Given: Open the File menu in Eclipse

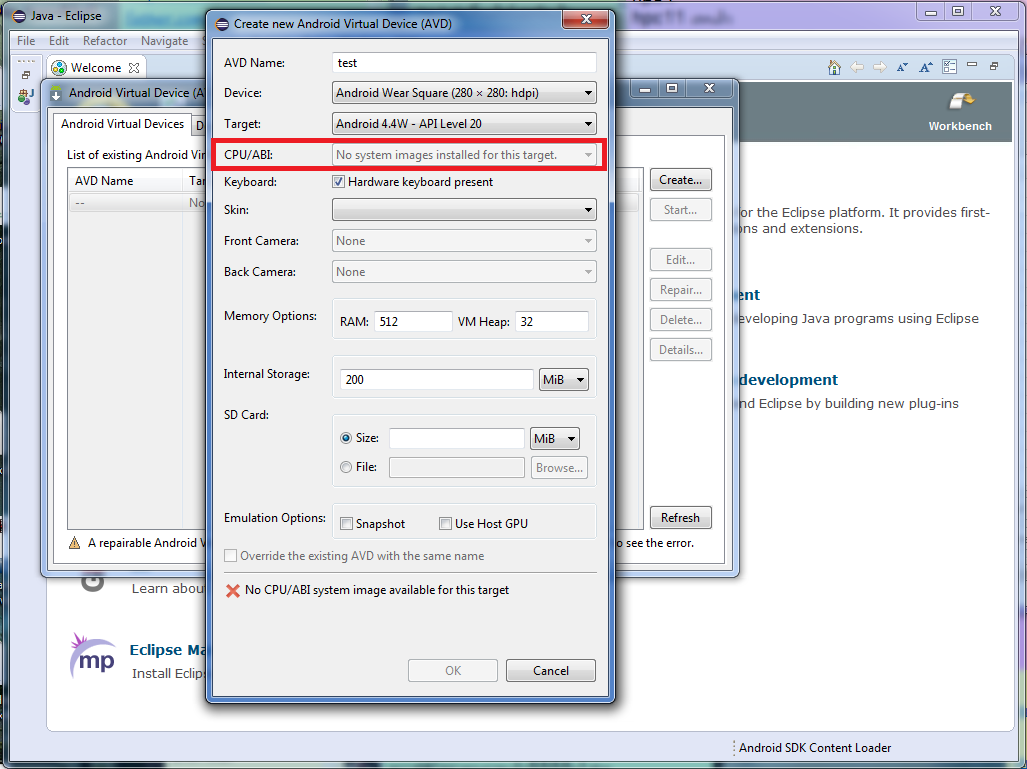Looking at the screenshot, I should point(26,41).
